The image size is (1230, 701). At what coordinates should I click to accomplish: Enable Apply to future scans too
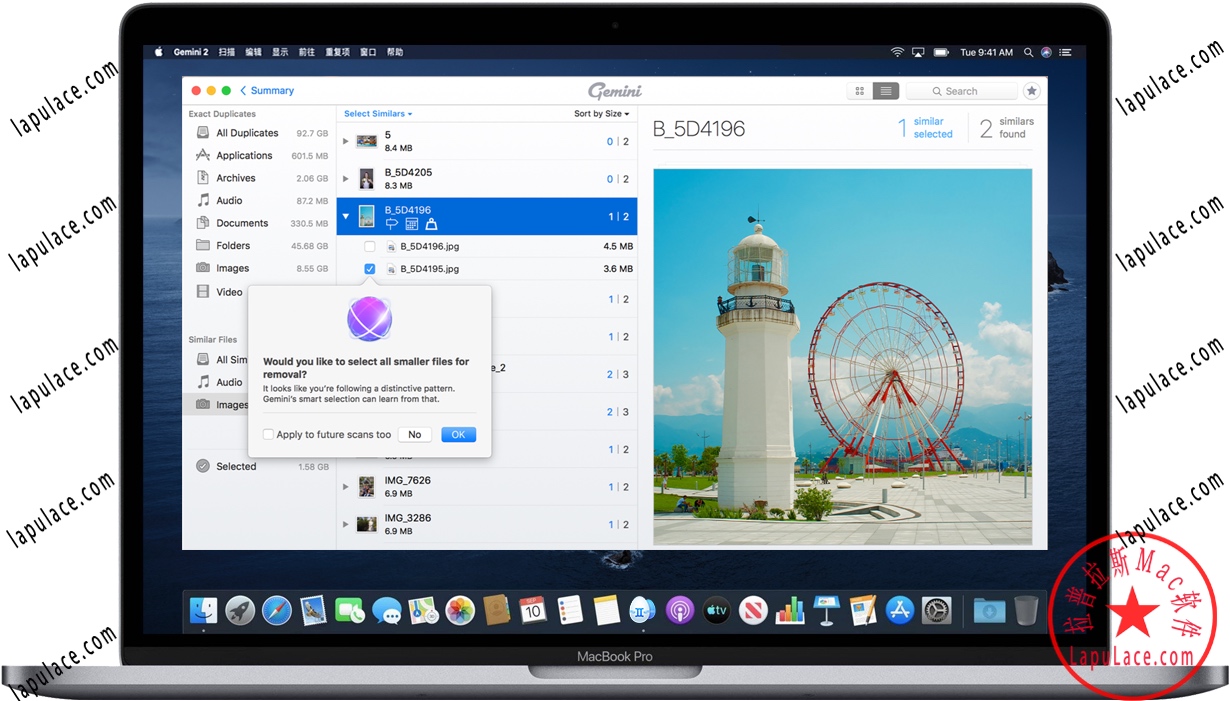pos(267,434)
